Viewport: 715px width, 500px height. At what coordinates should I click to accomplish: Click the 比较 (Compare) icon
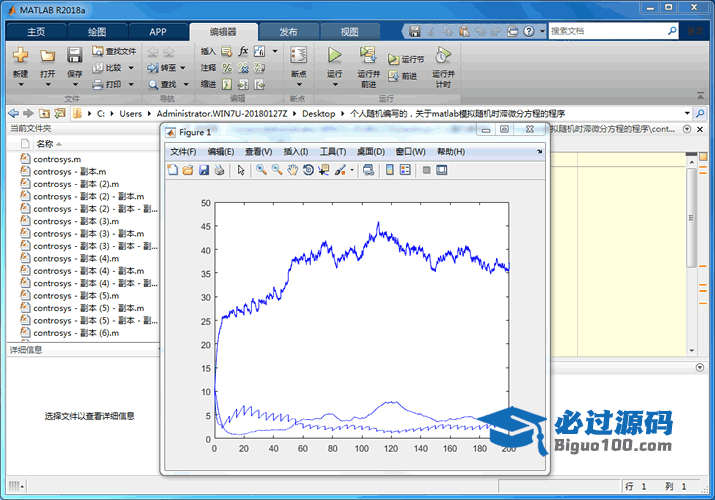pyautogui.click(x=98, y=68)
